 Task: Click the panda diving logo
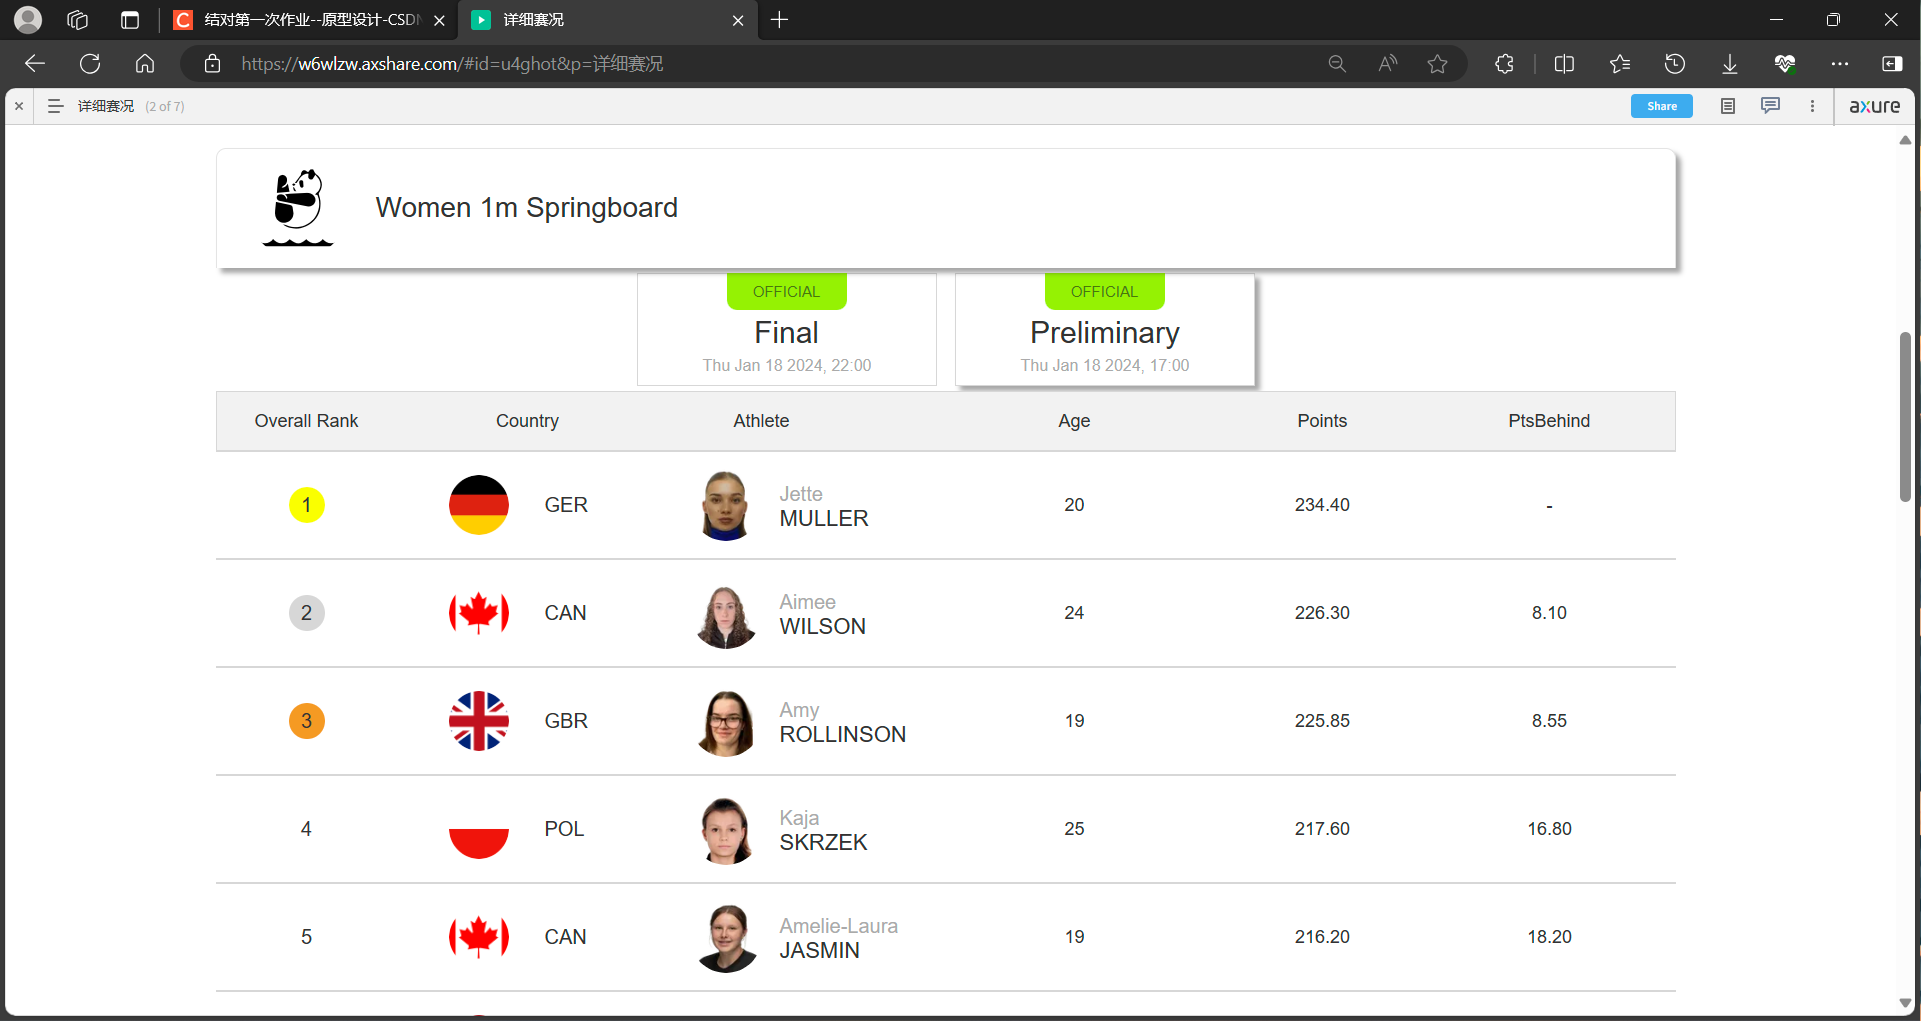coord(298,207)
